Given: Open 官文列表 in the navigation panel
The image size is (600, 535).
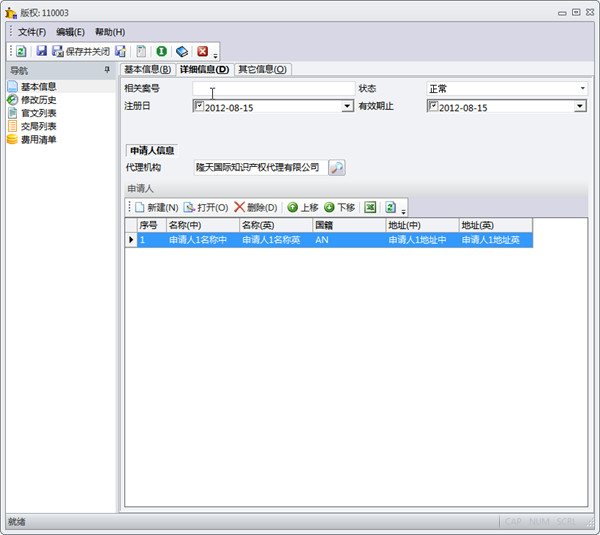Looking at the screenshot, I should (x=38, y=113).
